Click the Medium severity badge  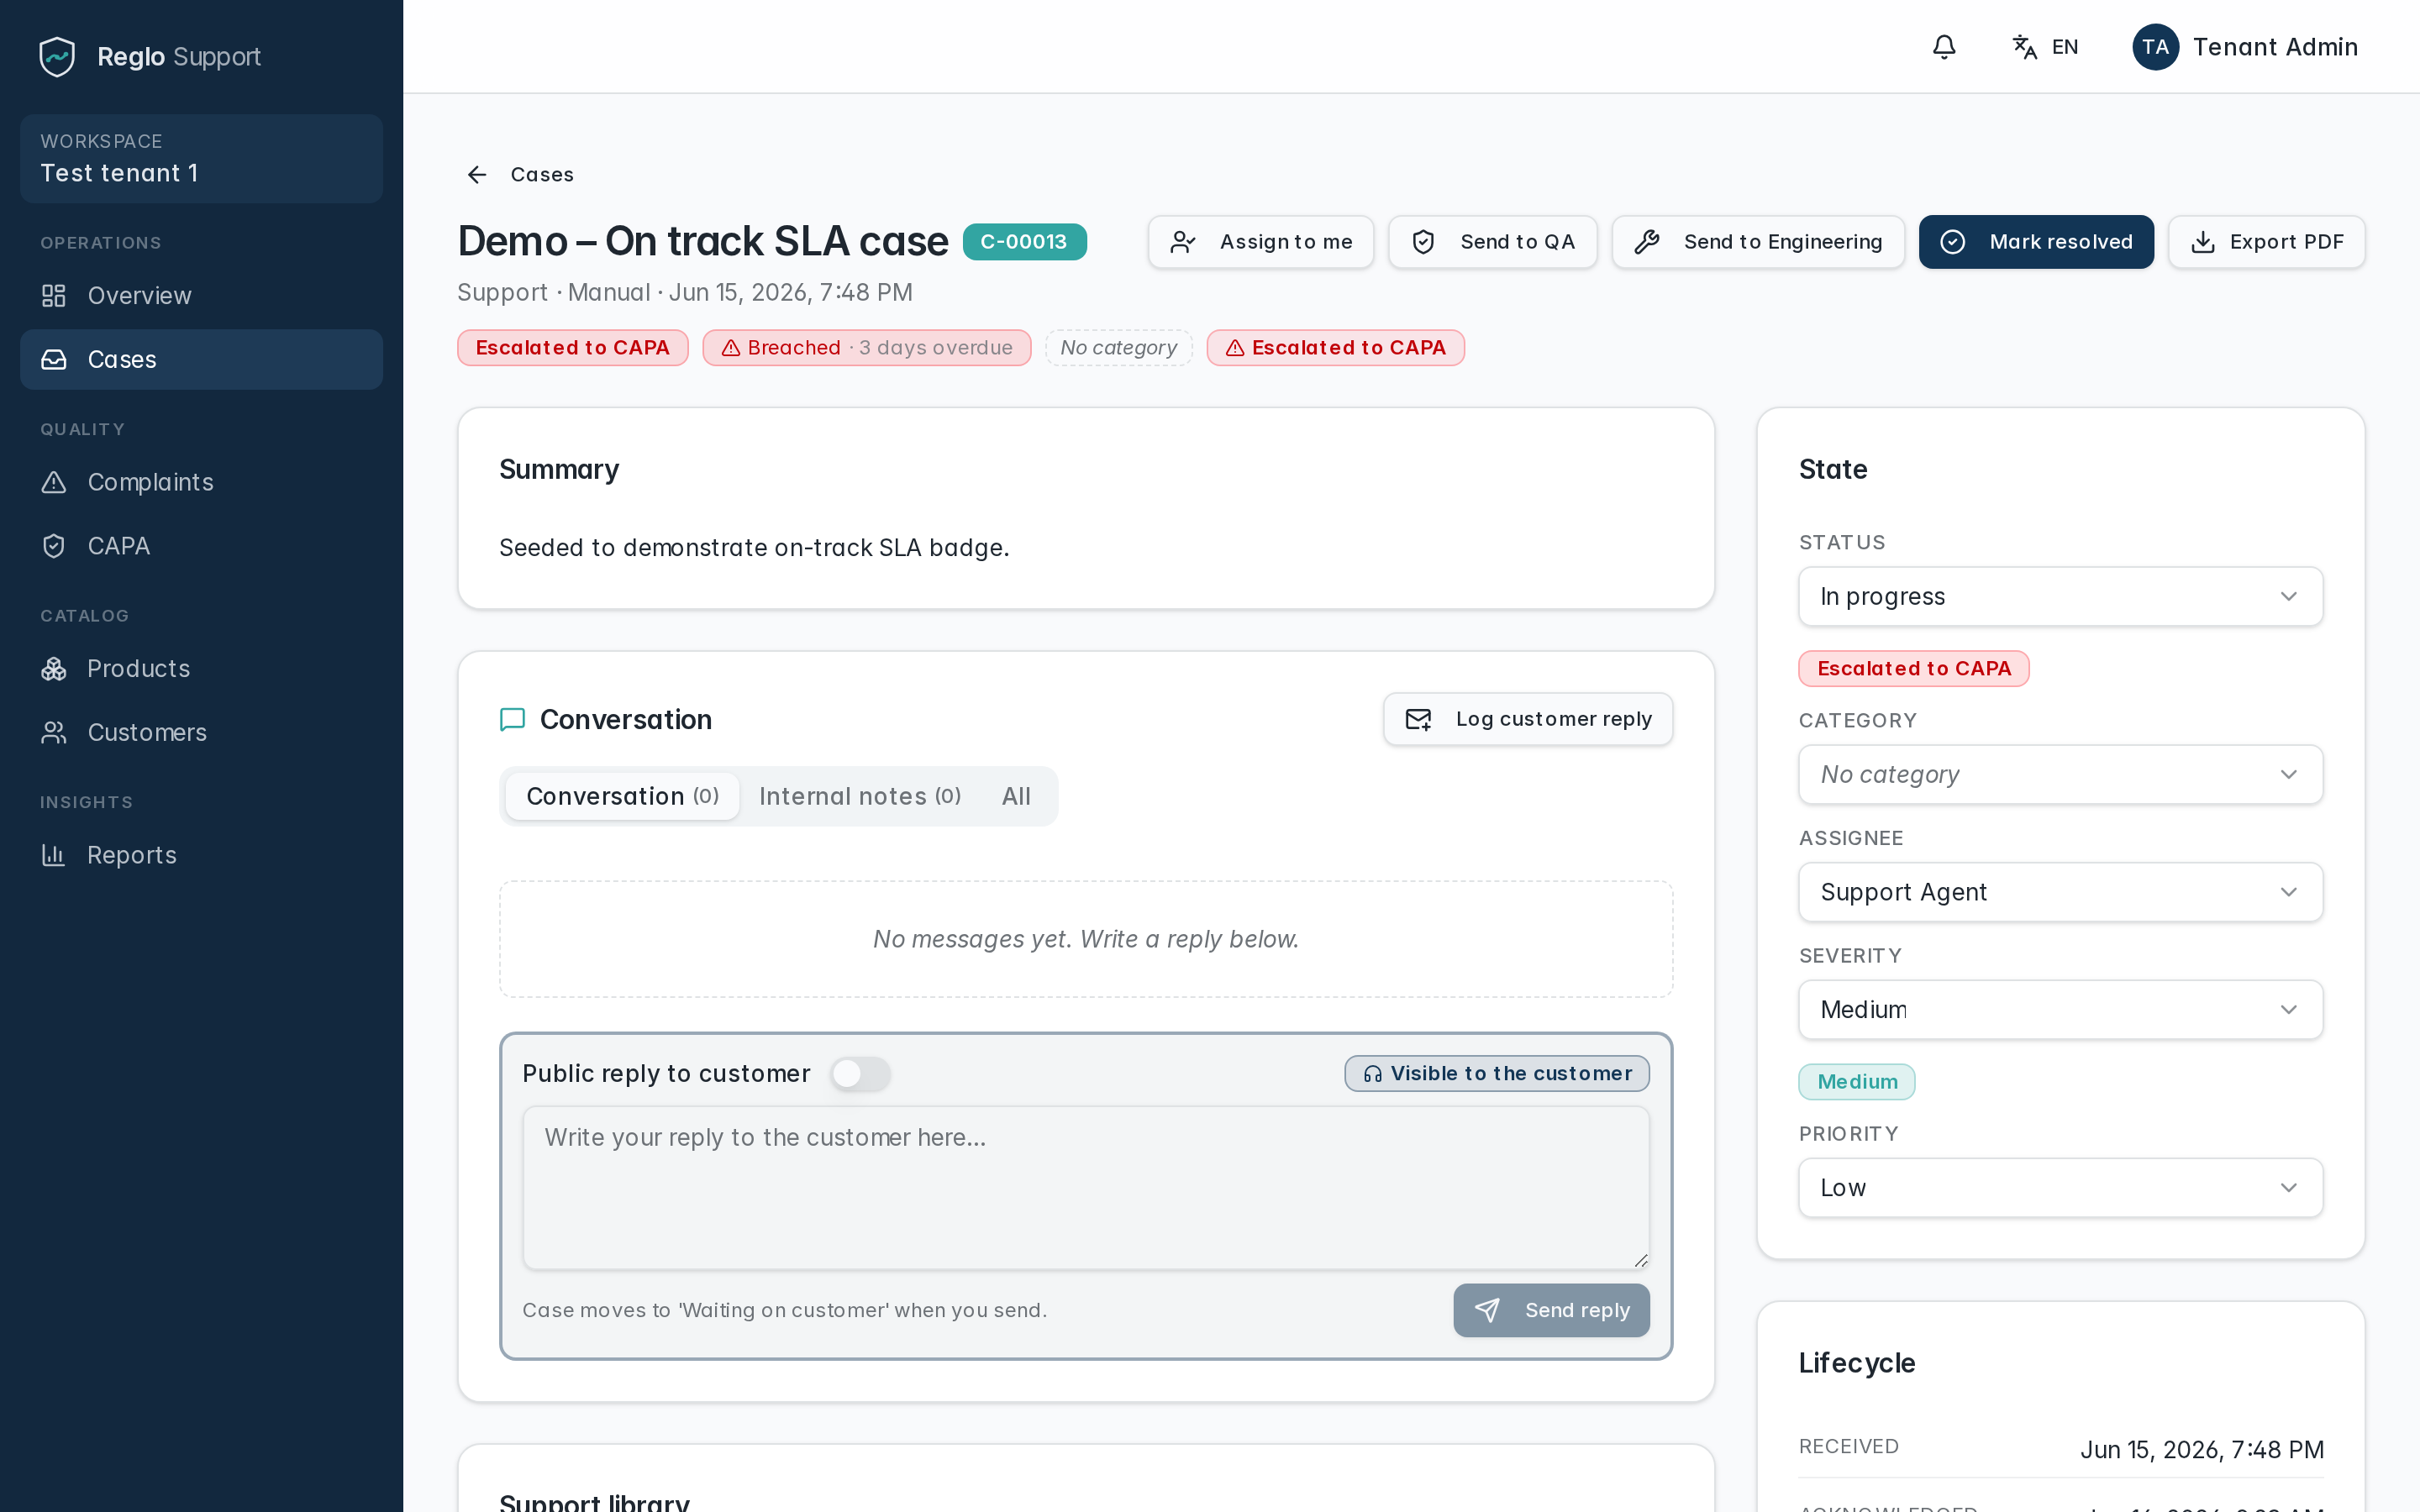click(1856, 1082)
